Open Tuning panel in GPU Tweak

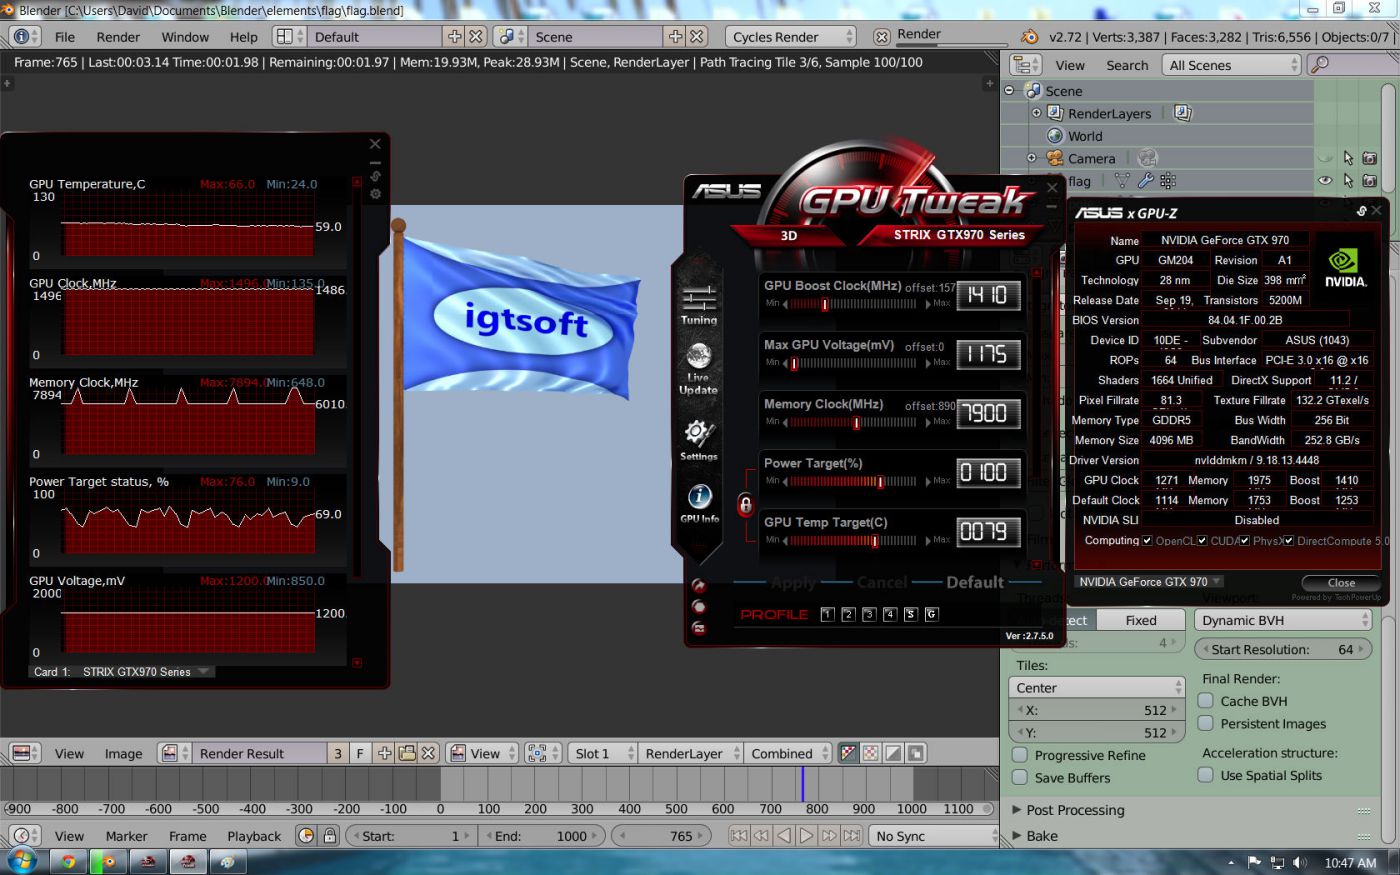coord(698,303)
